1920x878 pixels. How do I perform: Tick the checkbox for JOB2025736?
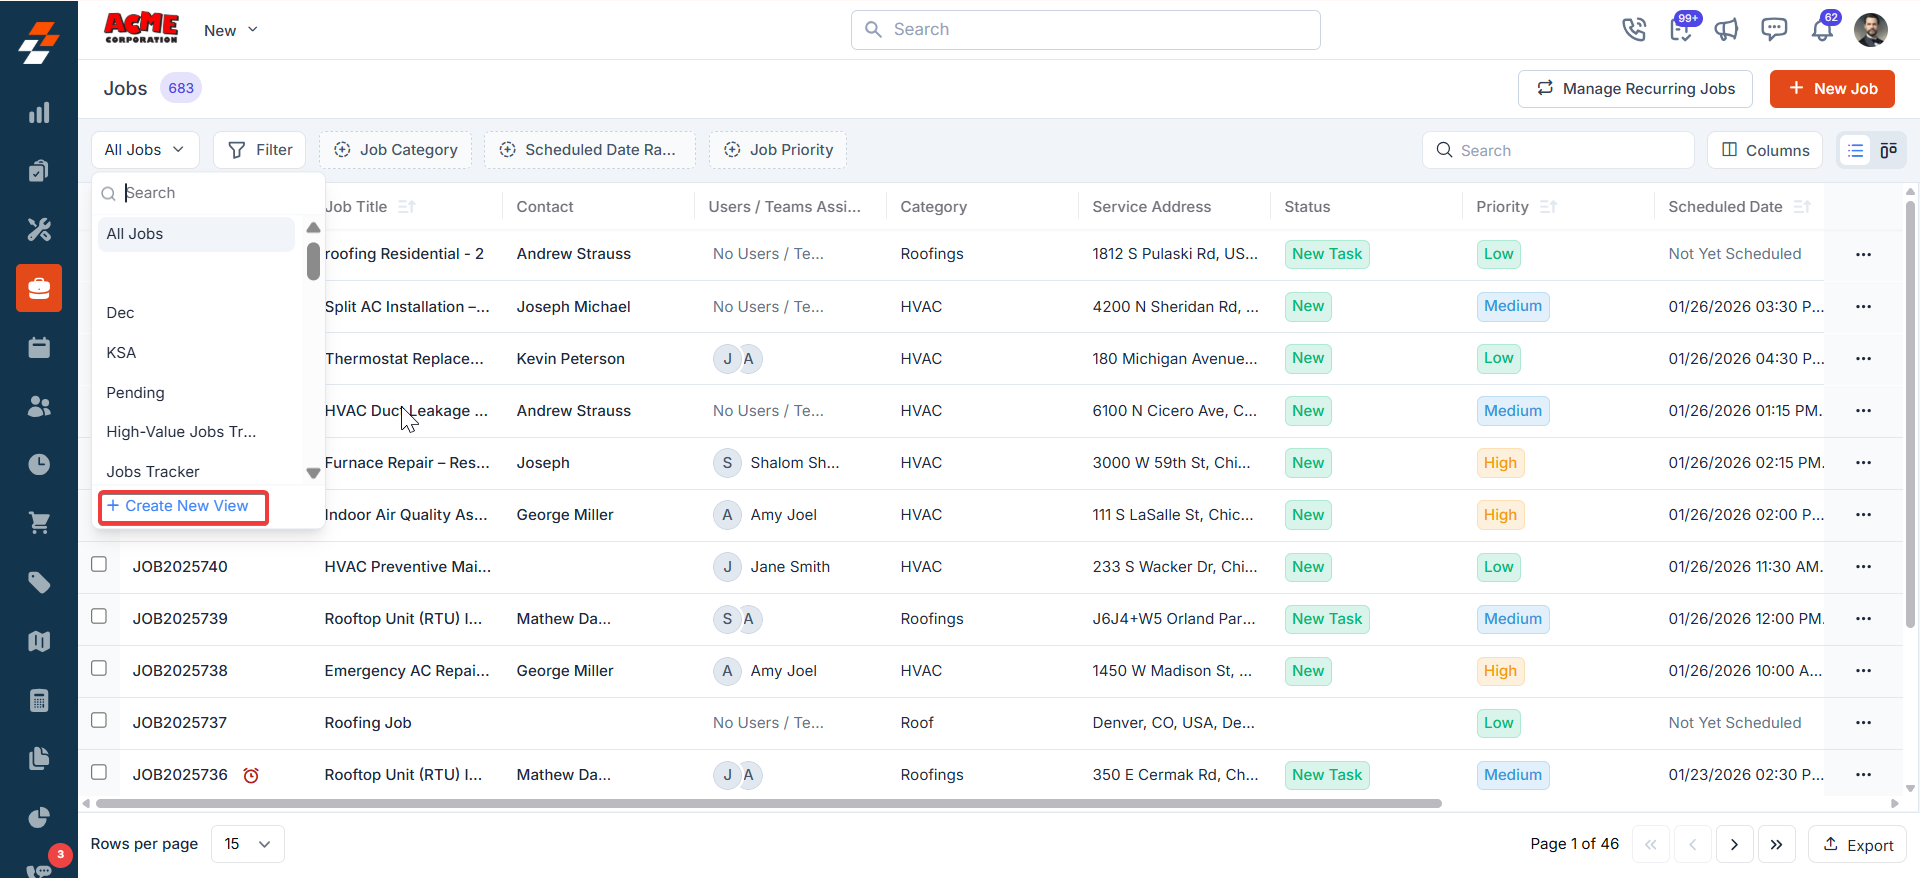click(x=99, y=772)
